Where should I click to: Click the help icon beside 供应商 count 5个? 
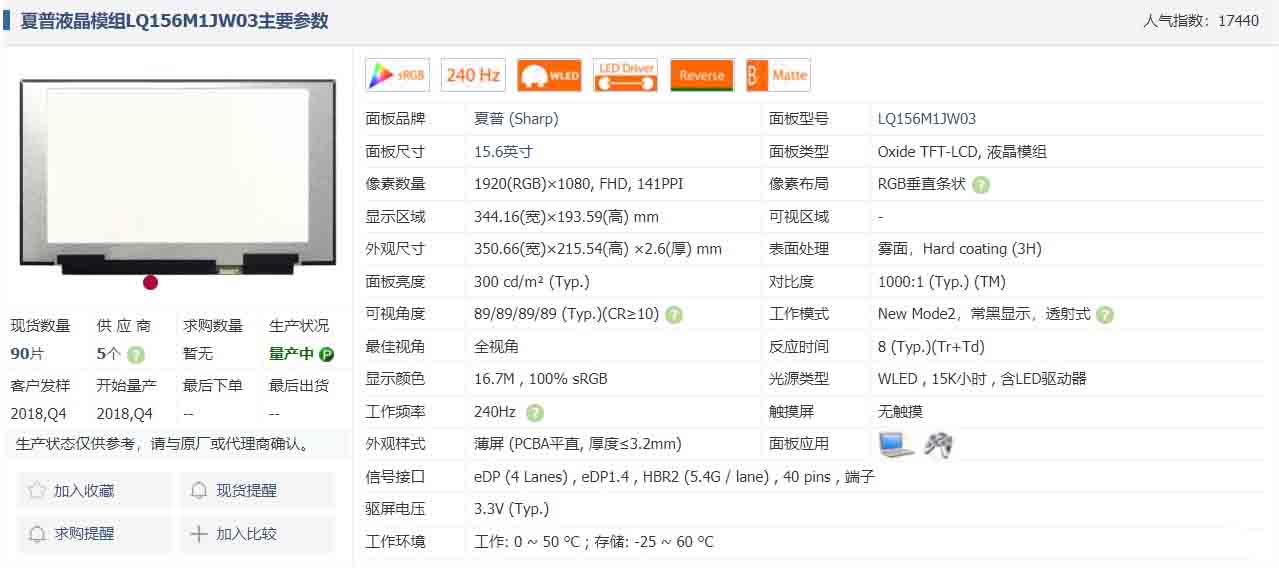point(136,355)
